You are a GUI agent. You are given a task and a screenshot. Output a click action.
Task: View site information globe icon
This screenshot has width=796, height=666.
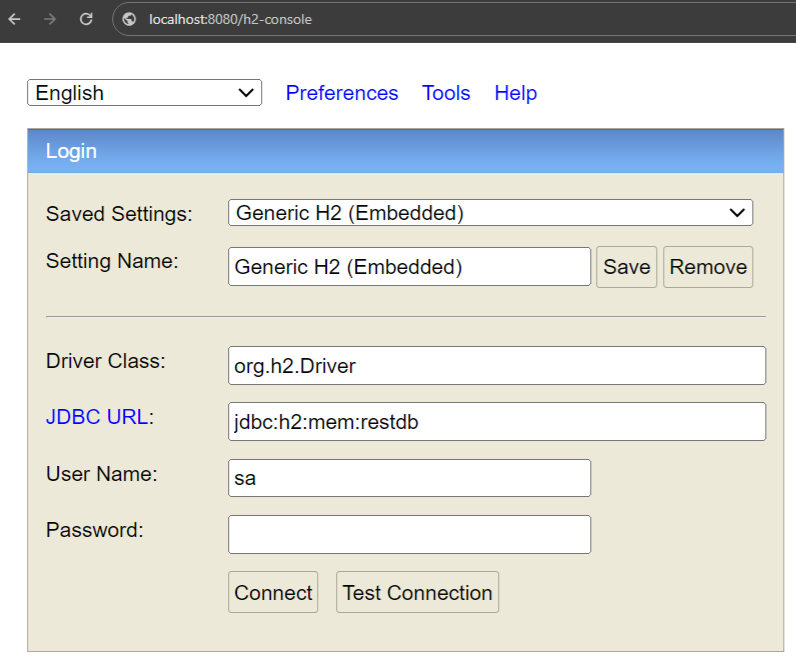tap(129, 19)
